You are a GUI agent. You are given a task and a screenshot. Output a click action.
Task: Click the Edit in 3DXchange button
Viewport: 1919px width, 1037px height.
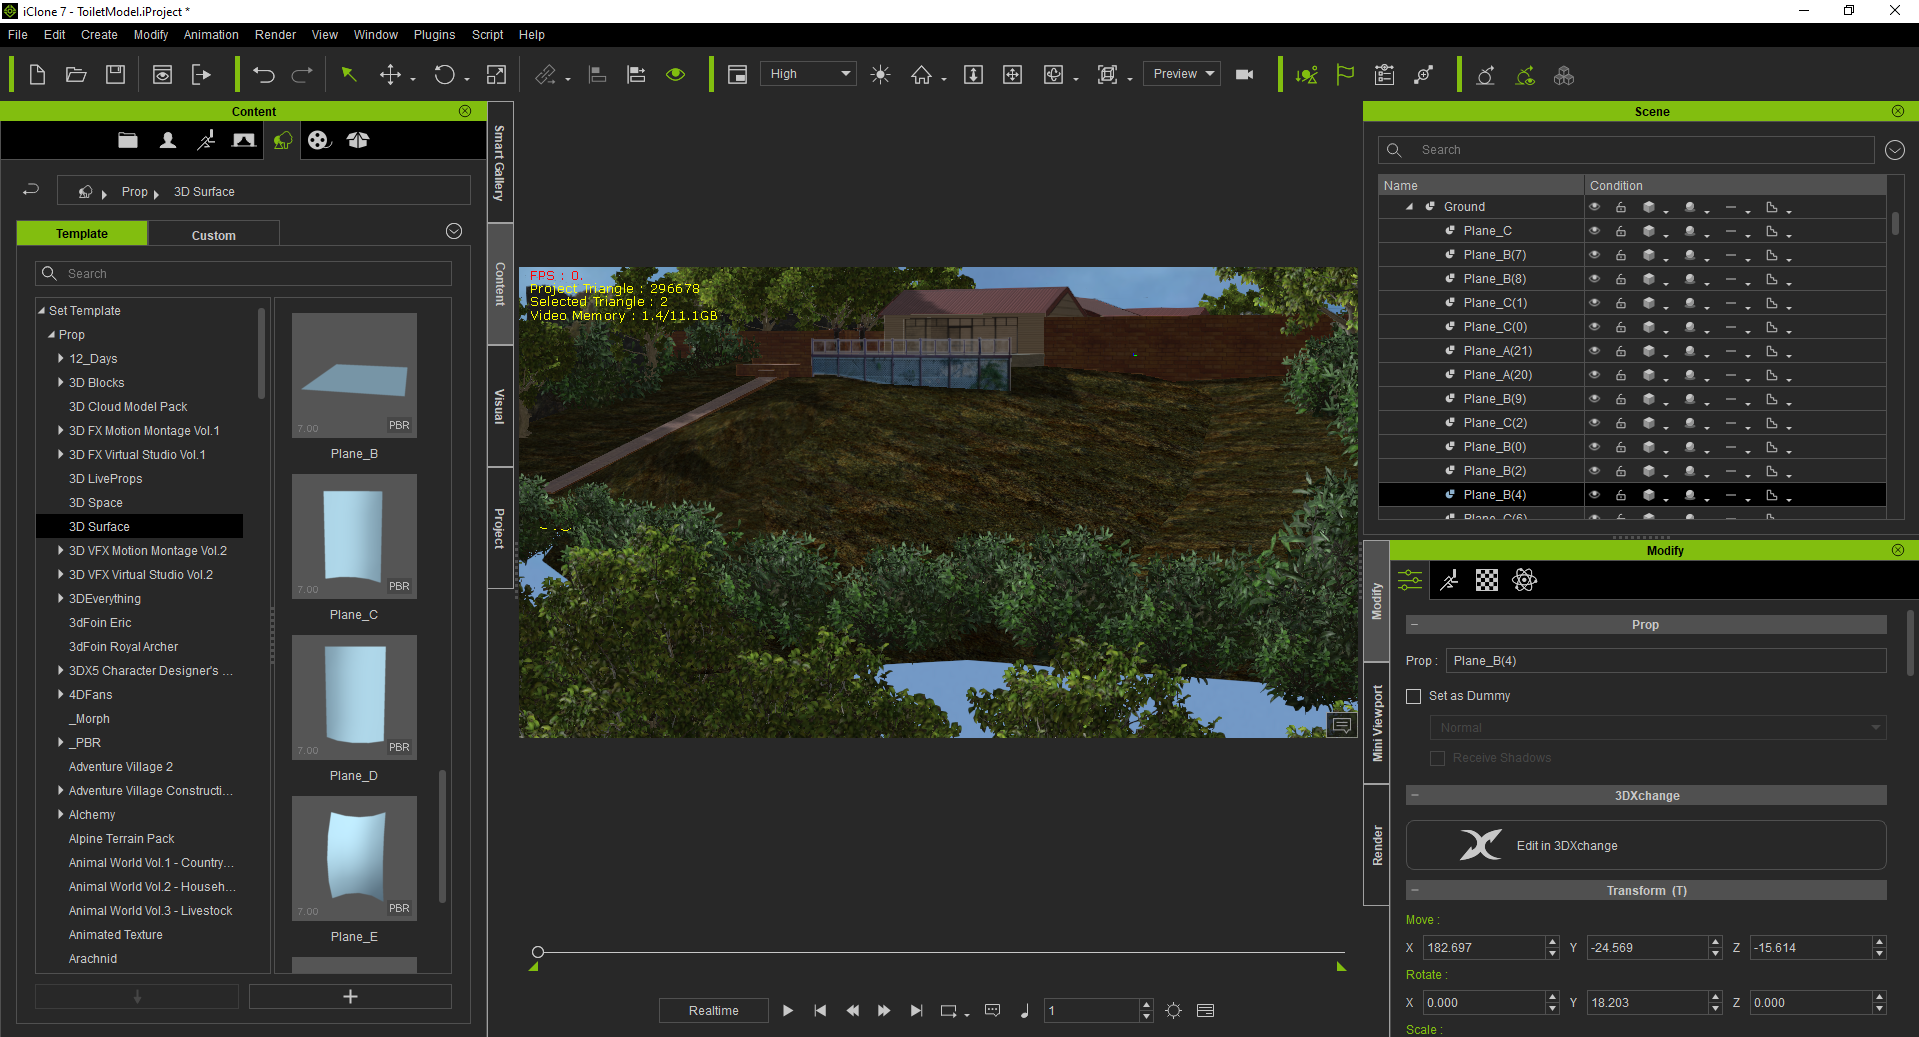[x=1646, y=845]
